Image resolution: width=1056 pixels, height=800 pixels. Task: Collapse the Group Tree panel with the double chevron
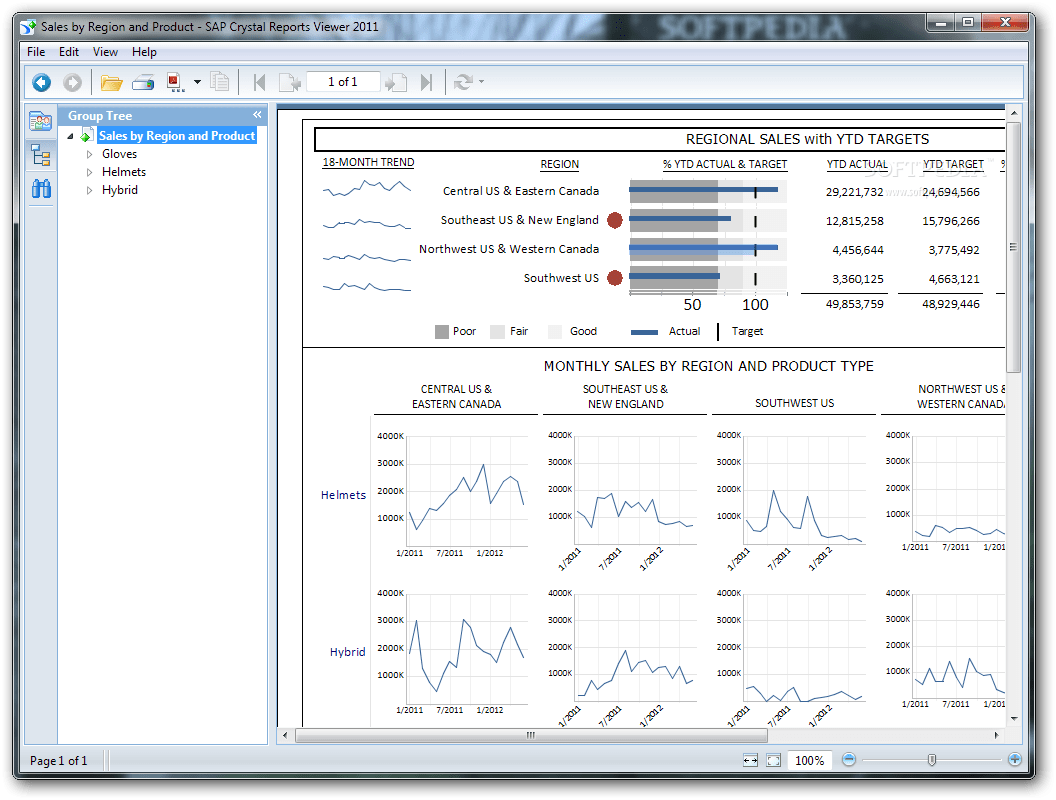[x=257, y=115]
